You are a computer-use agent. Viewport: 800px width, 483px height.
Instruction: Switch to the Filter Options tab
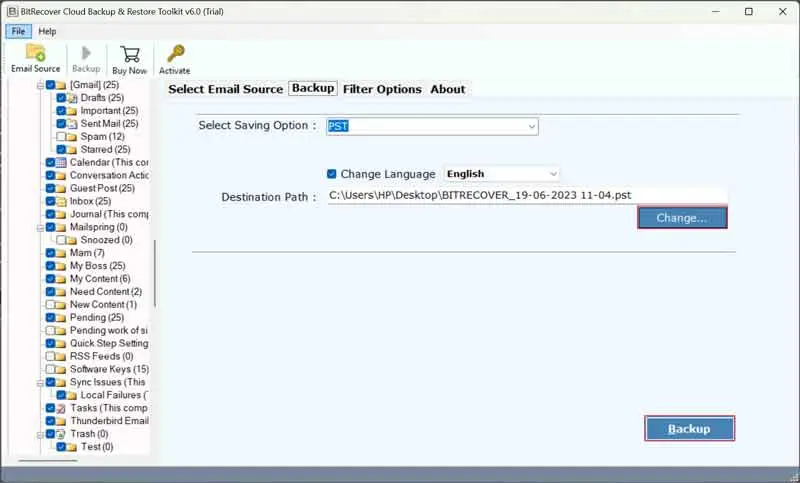(x=382, y=89)
